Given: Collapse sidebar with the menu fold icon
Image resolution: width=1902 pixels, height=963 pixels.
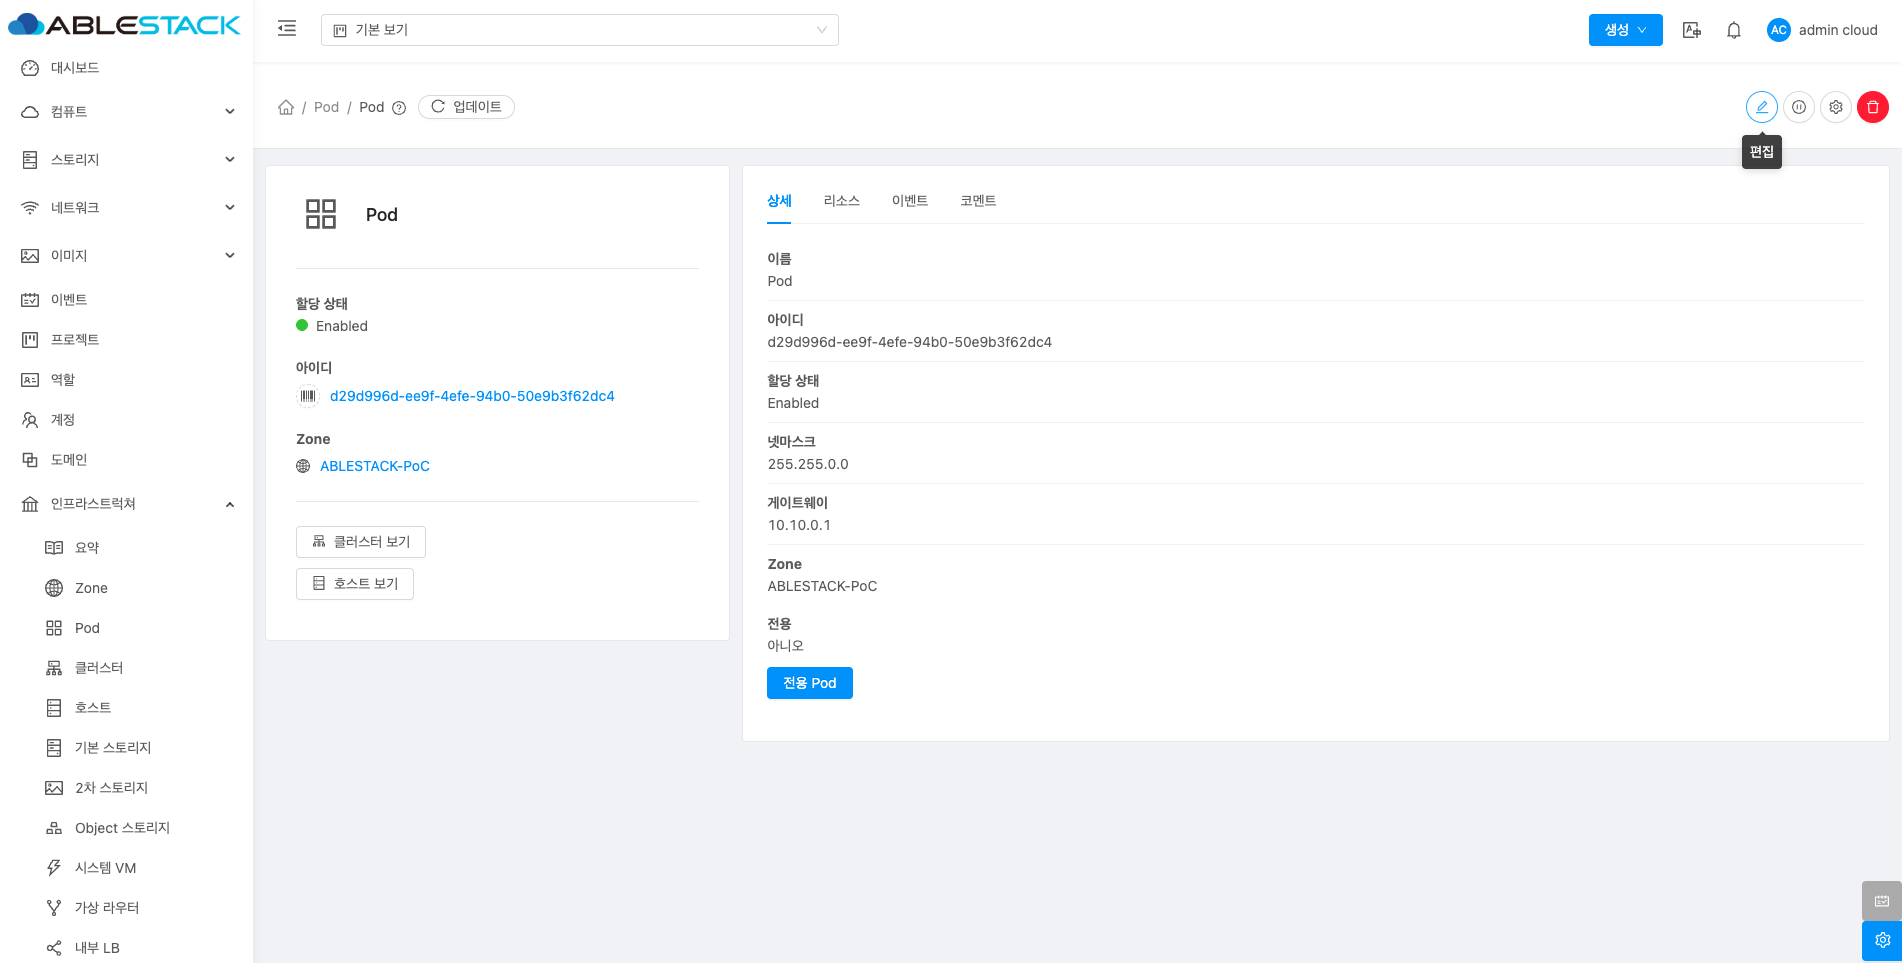Looking at the screenshot, I should [287, 29].
